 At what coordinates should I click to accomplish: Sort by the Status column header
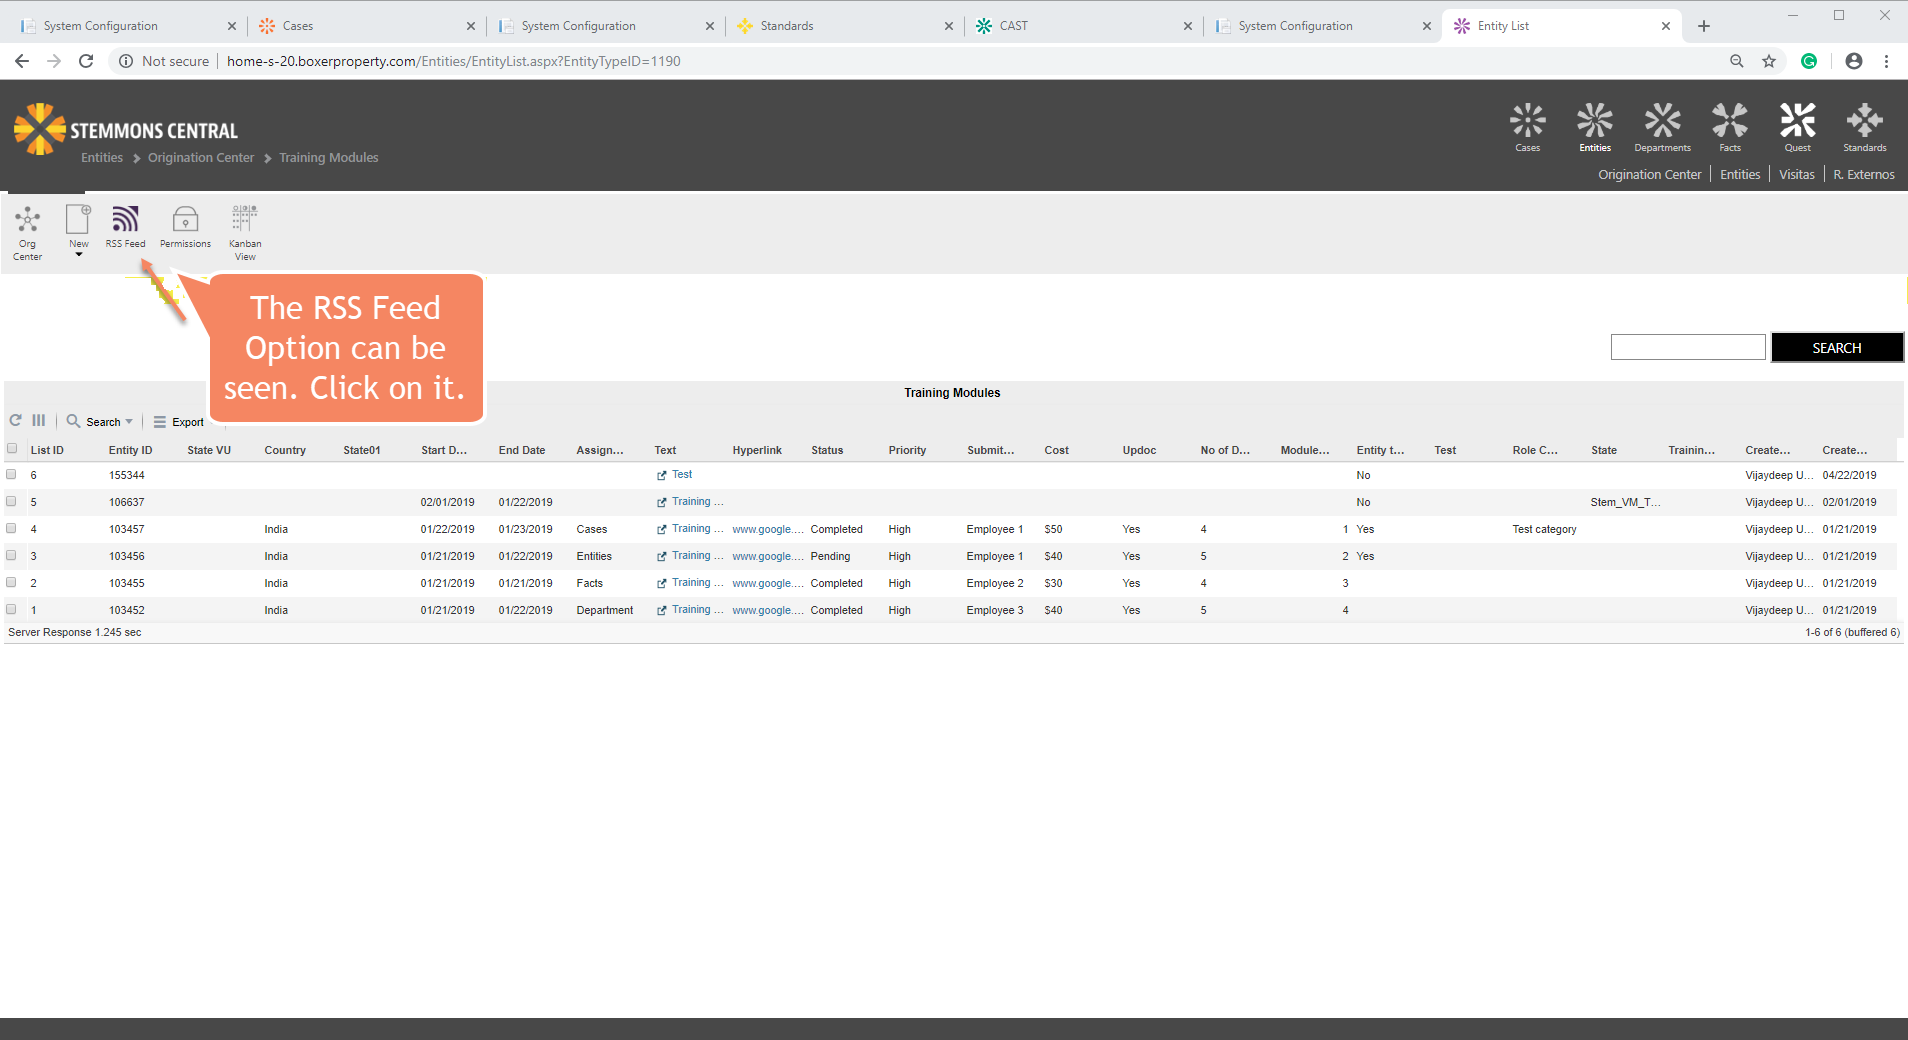point(827,450)
